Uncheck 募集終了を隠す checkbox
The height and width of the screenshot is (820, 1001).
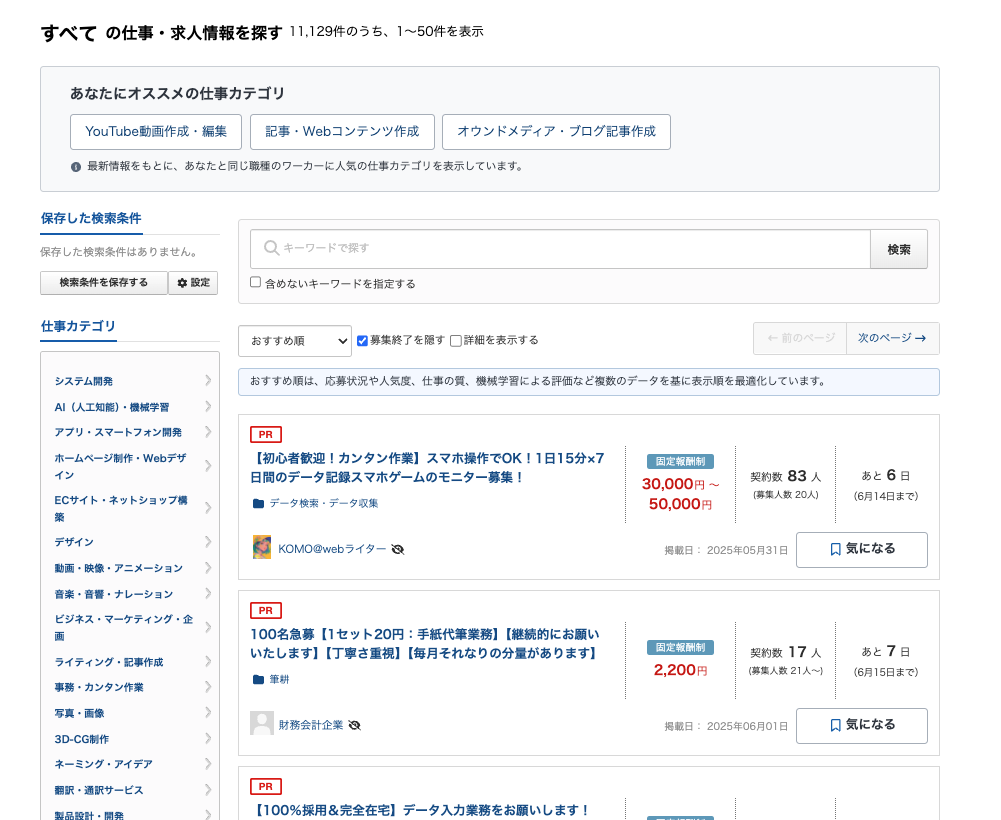[x=362, y=340]
